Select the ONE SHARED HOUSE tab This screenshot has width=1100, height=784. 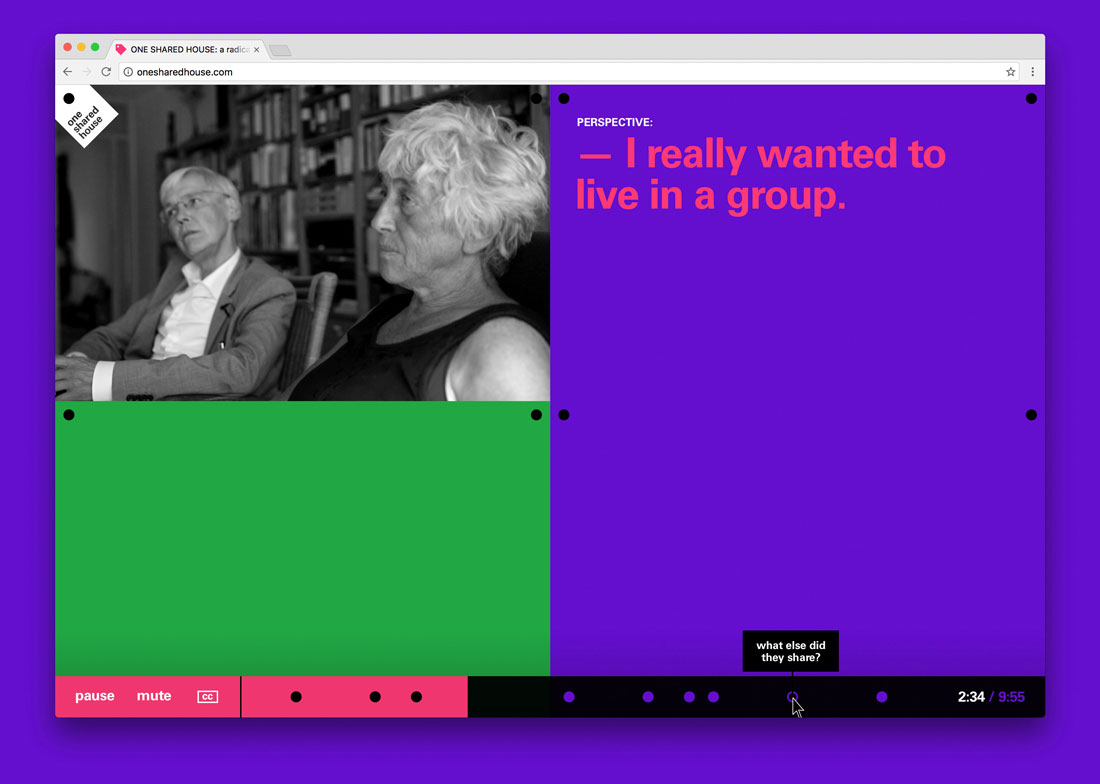point(188,50)
